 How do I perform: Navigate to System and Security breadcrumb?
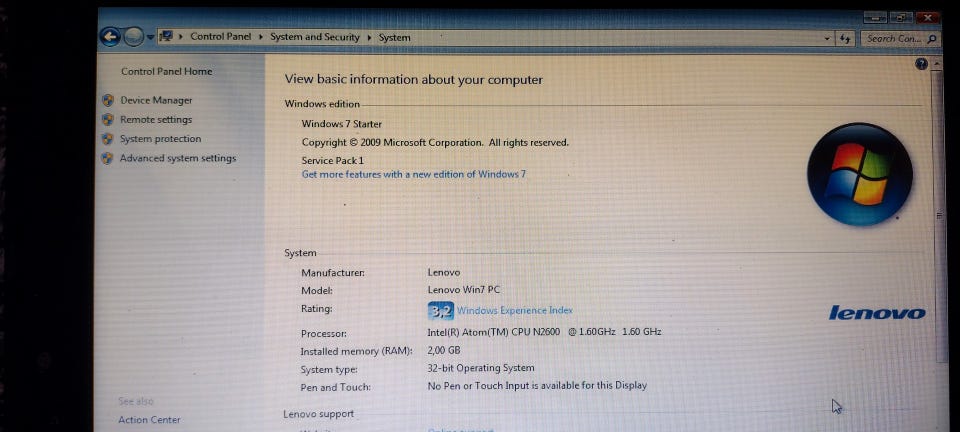[x=315, y=37]
